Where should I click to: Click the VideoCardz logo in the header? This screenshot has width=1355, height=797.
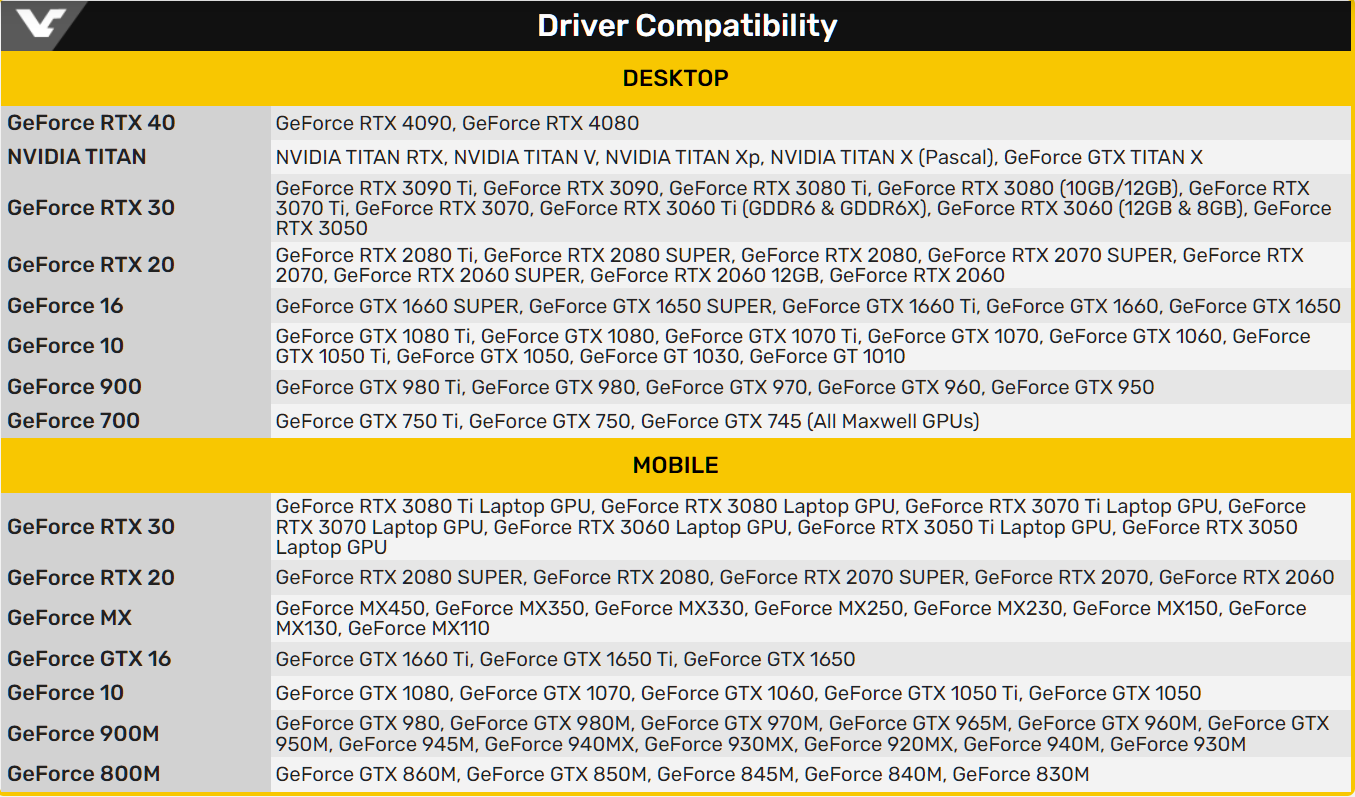42,25
